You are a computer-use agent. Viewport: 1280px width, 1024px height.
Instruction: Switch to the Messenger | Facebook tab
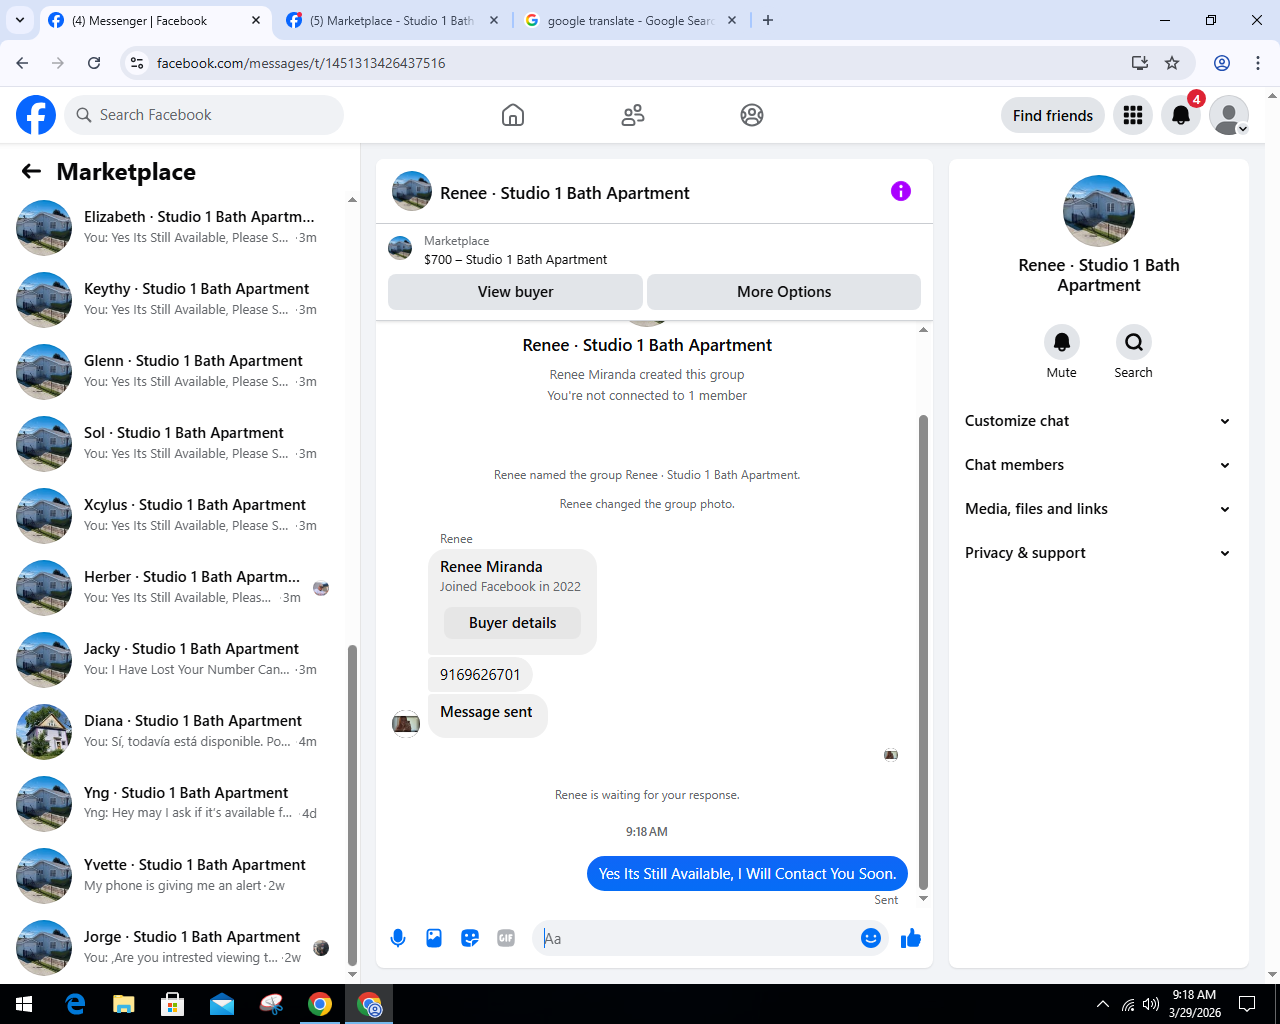pyautogui.click(x=155, y=21)
